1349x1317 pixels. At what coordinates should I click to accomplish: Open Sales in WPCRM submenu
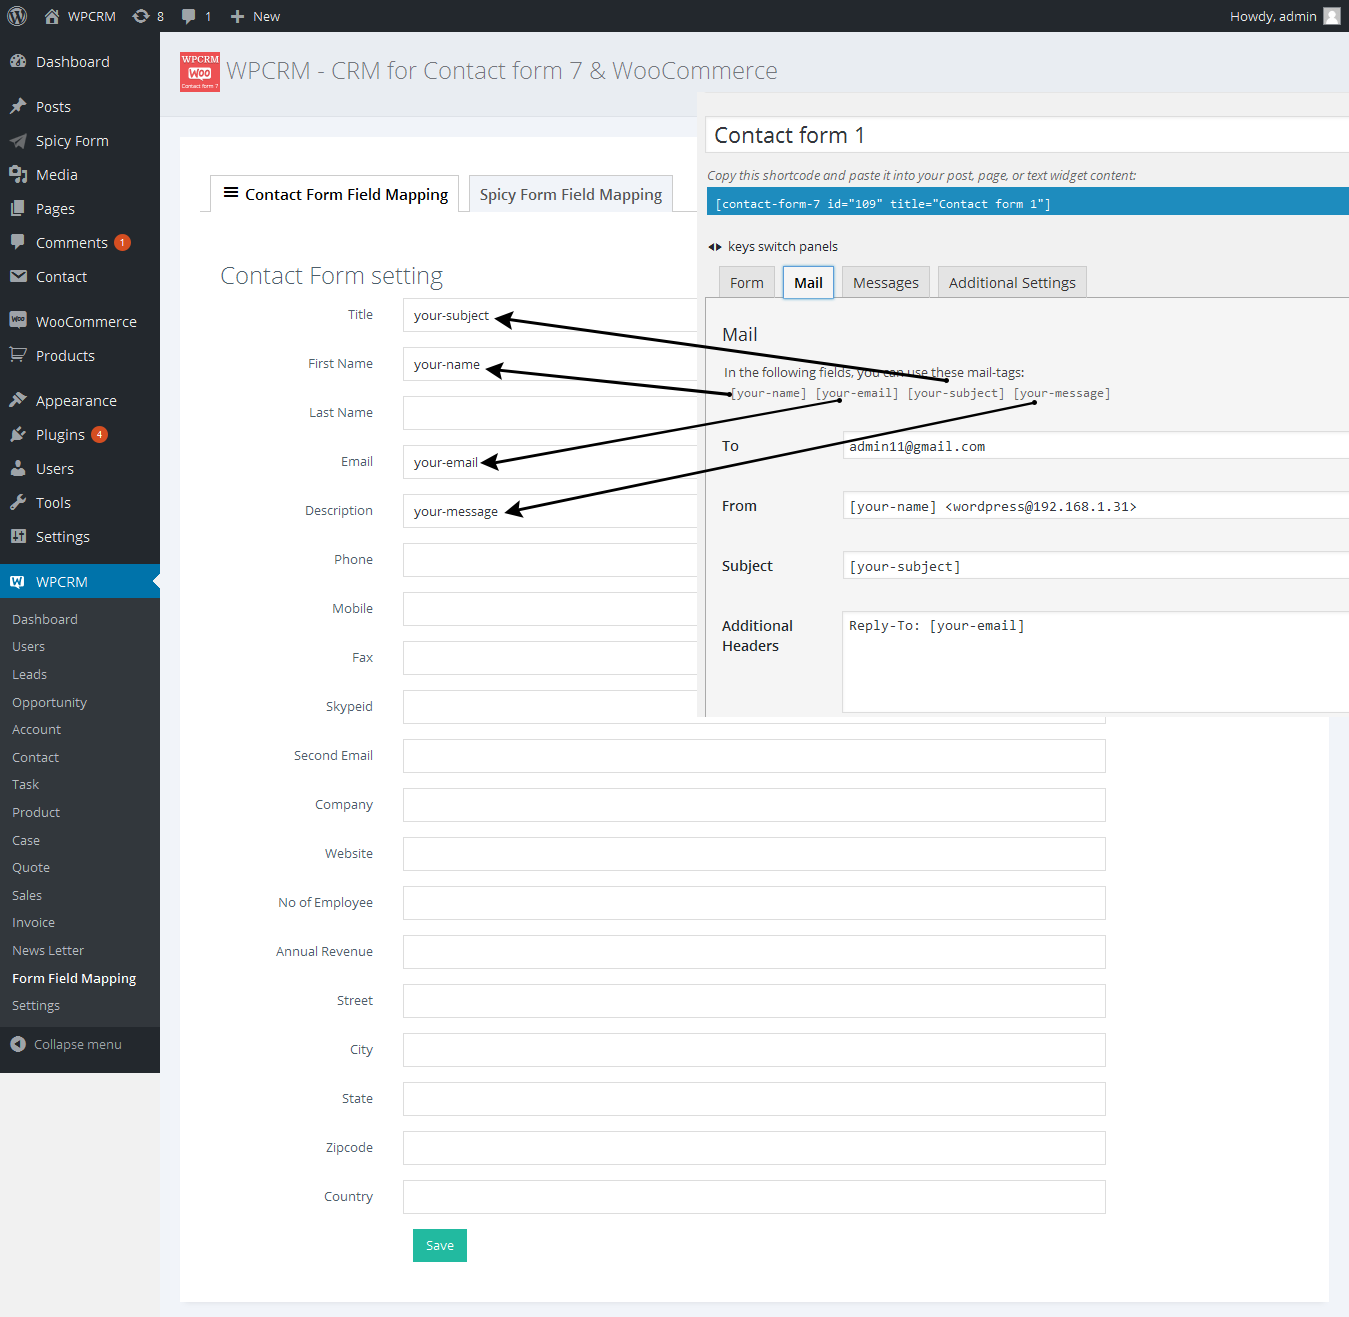point(27,895)
